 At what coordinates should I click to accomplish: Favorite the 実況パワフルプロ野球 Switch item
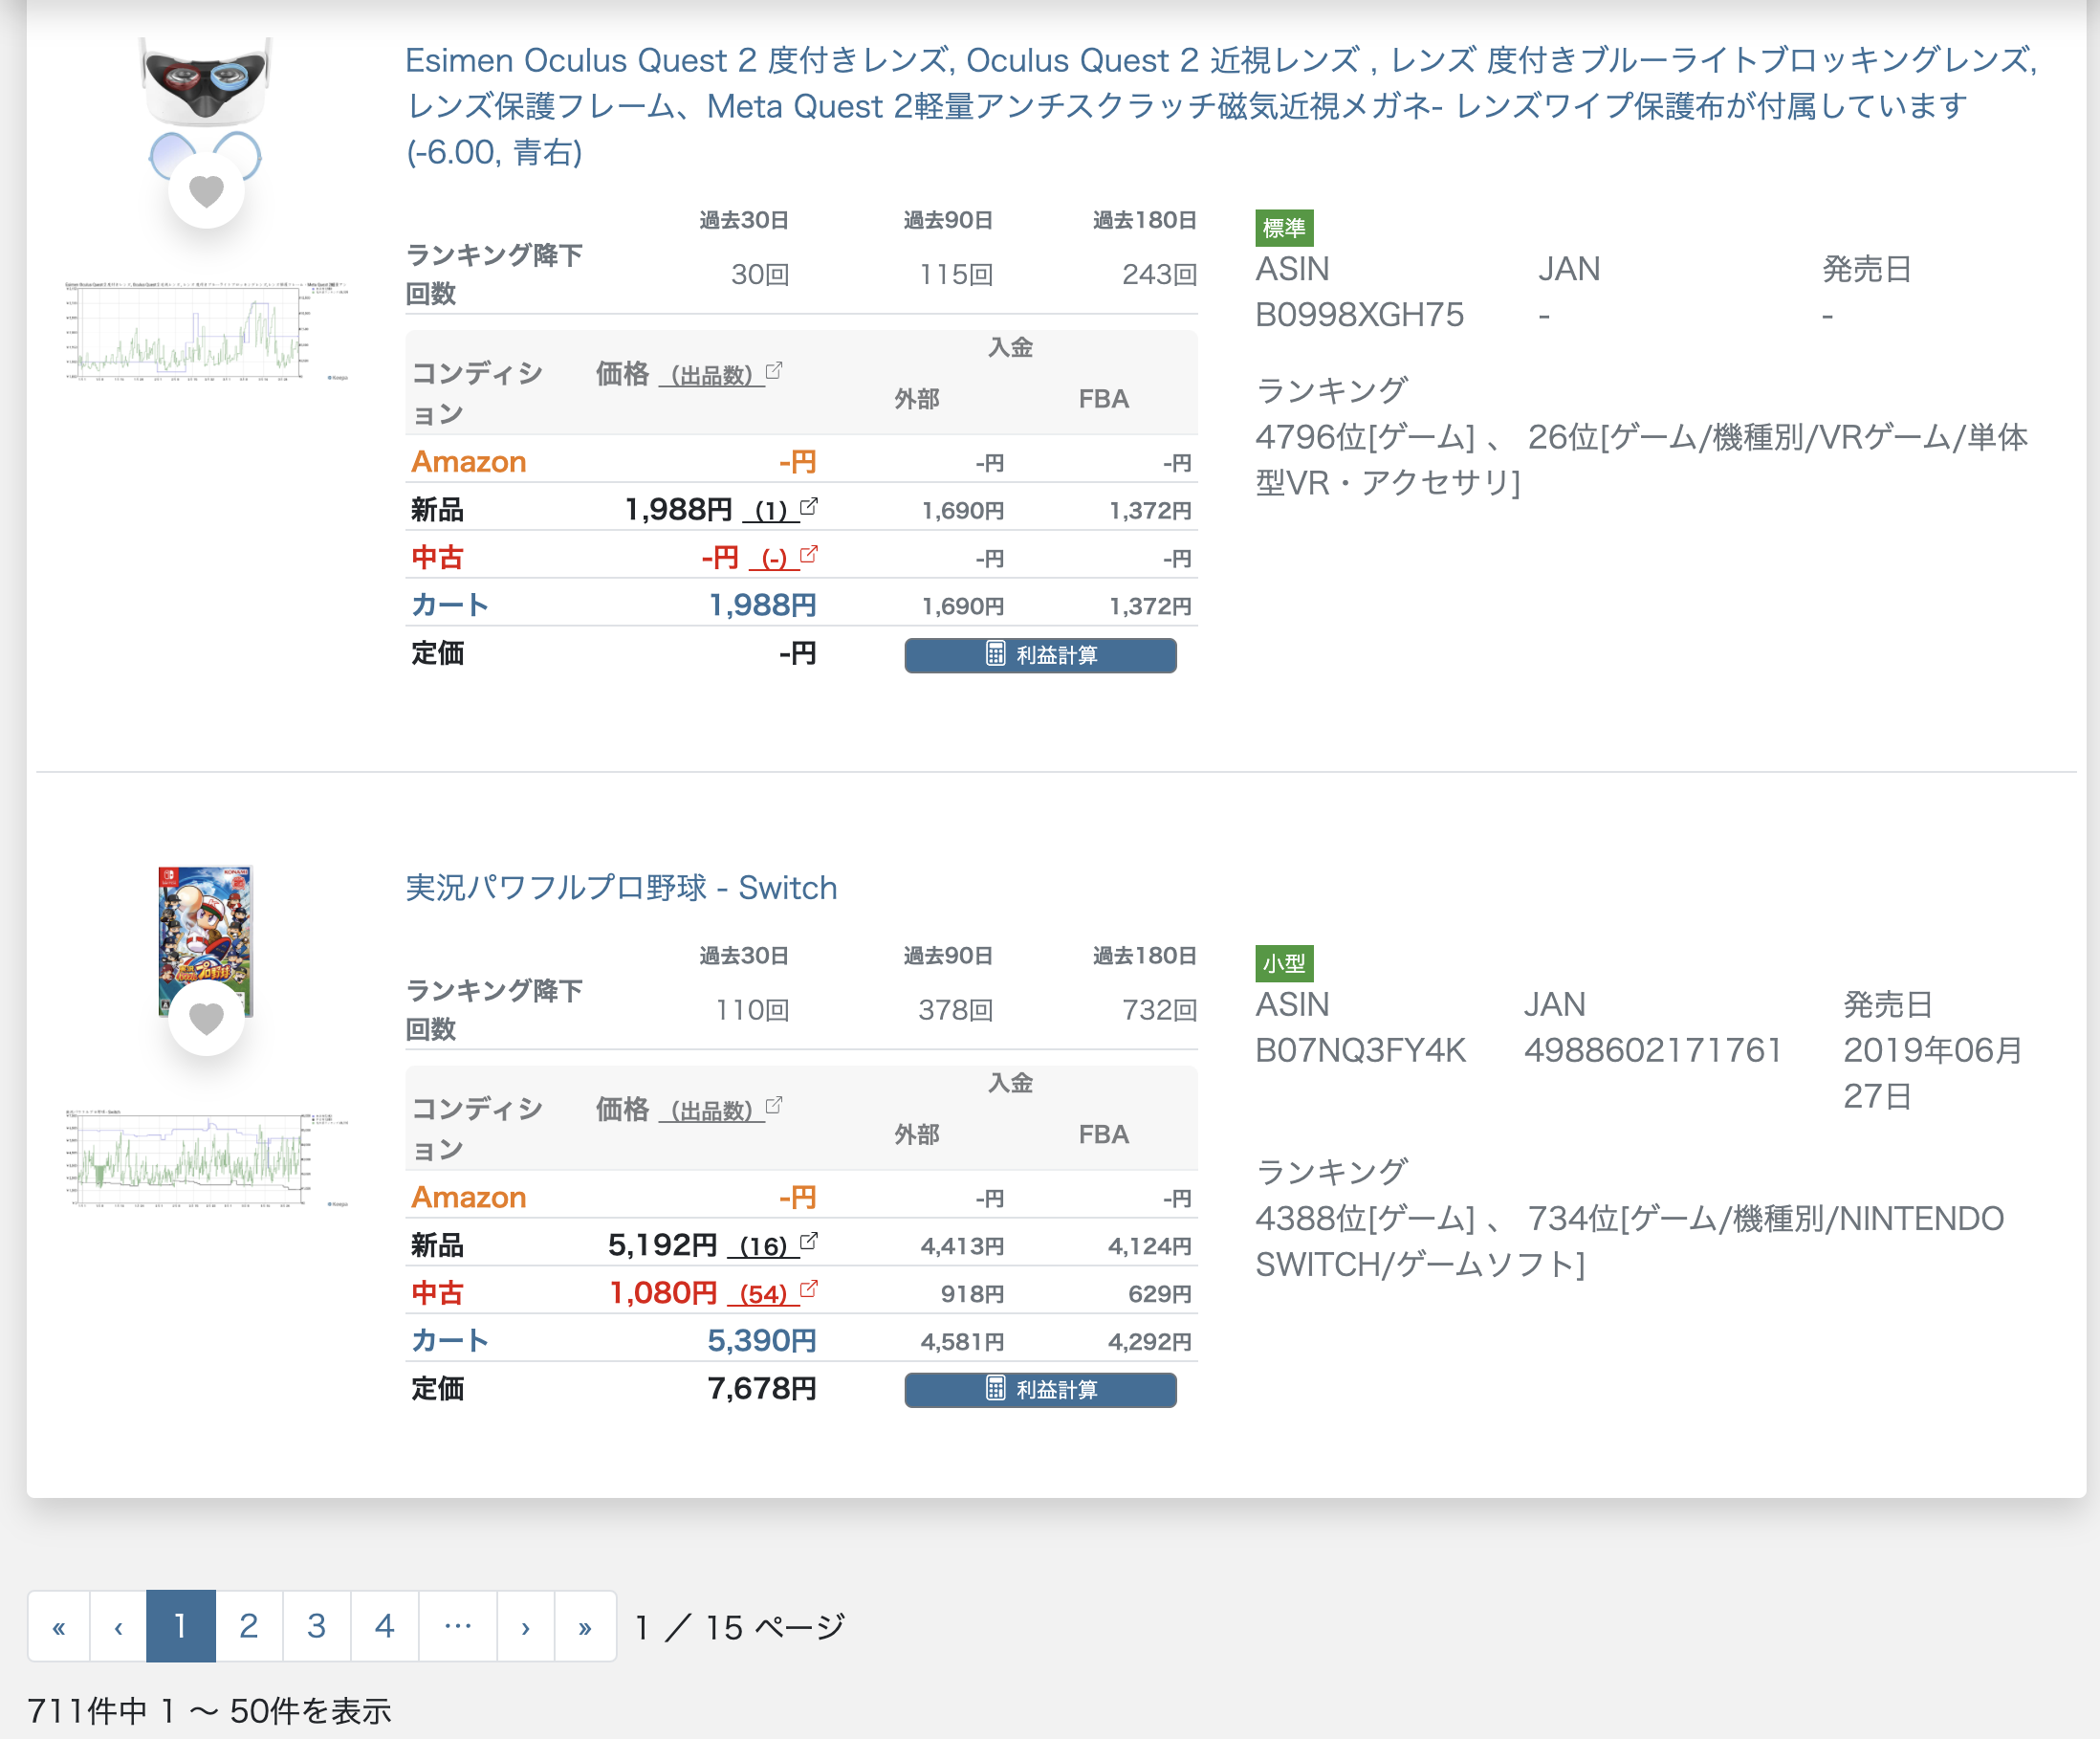pyautogui.click(x=206, y=1018)
